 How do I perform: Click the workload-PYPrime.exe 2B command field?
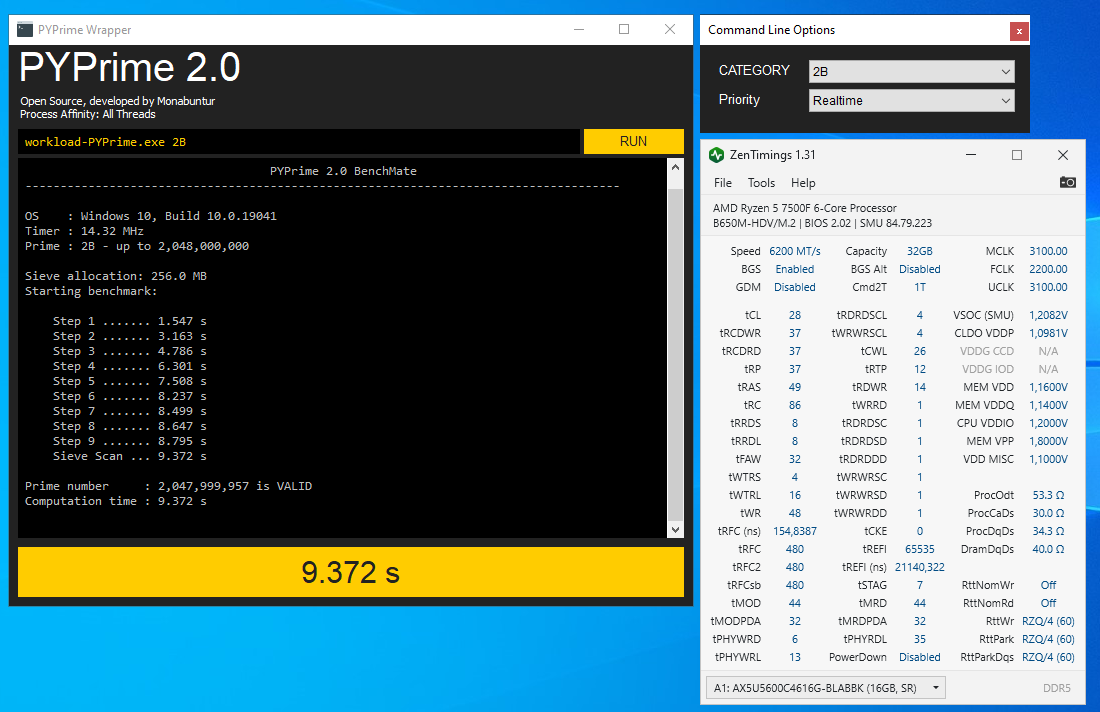[300, 142]
